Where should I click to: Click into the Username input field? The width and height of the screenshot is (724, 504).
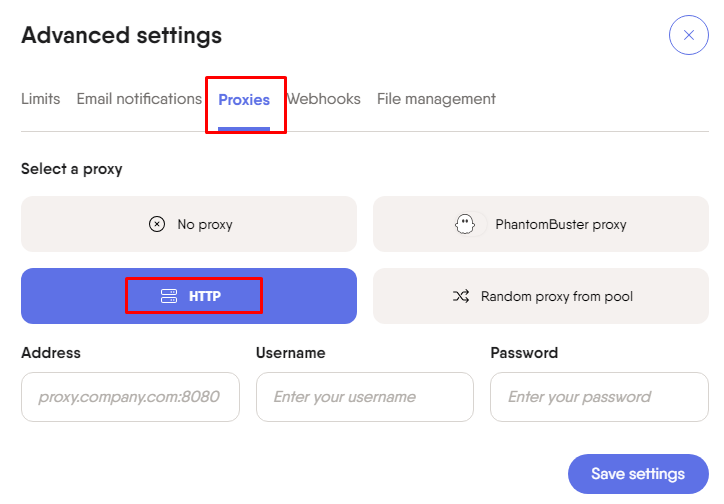tap(365, 397)
